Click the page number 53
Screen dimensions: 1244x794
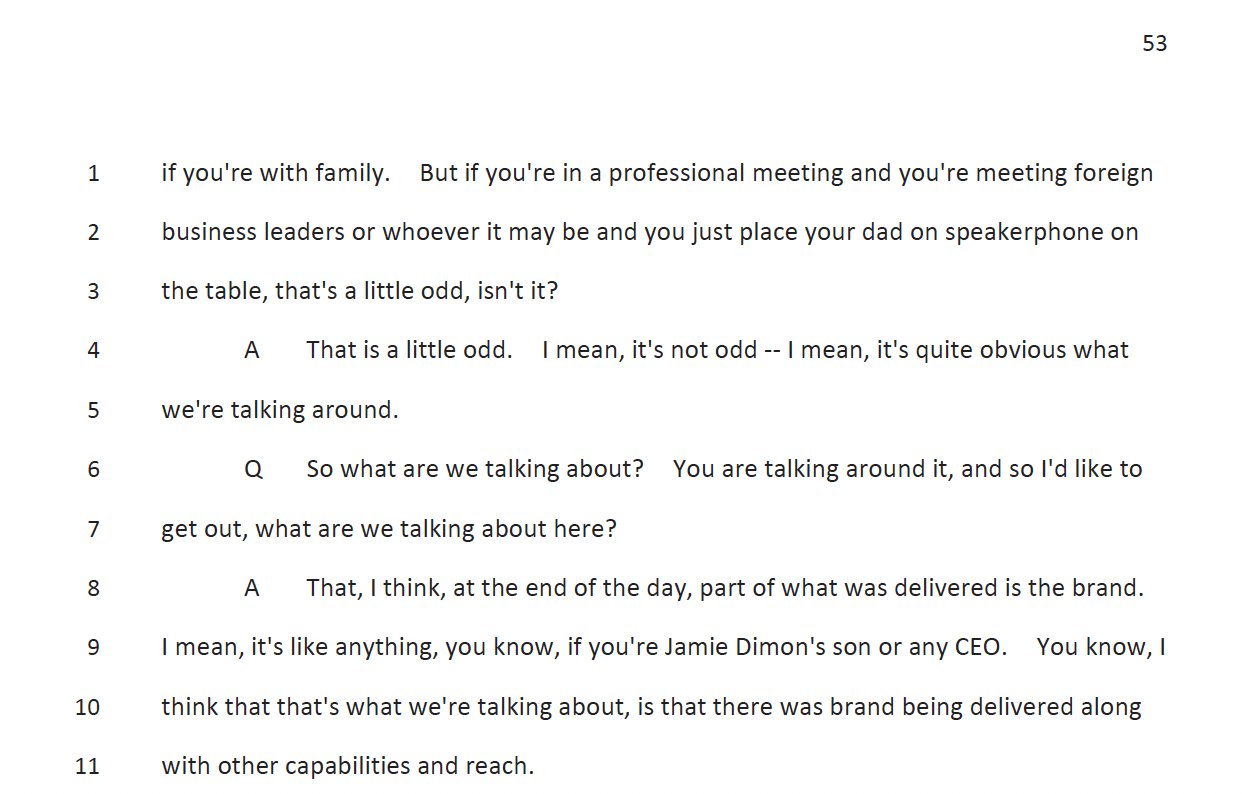tap(1155, 44)
